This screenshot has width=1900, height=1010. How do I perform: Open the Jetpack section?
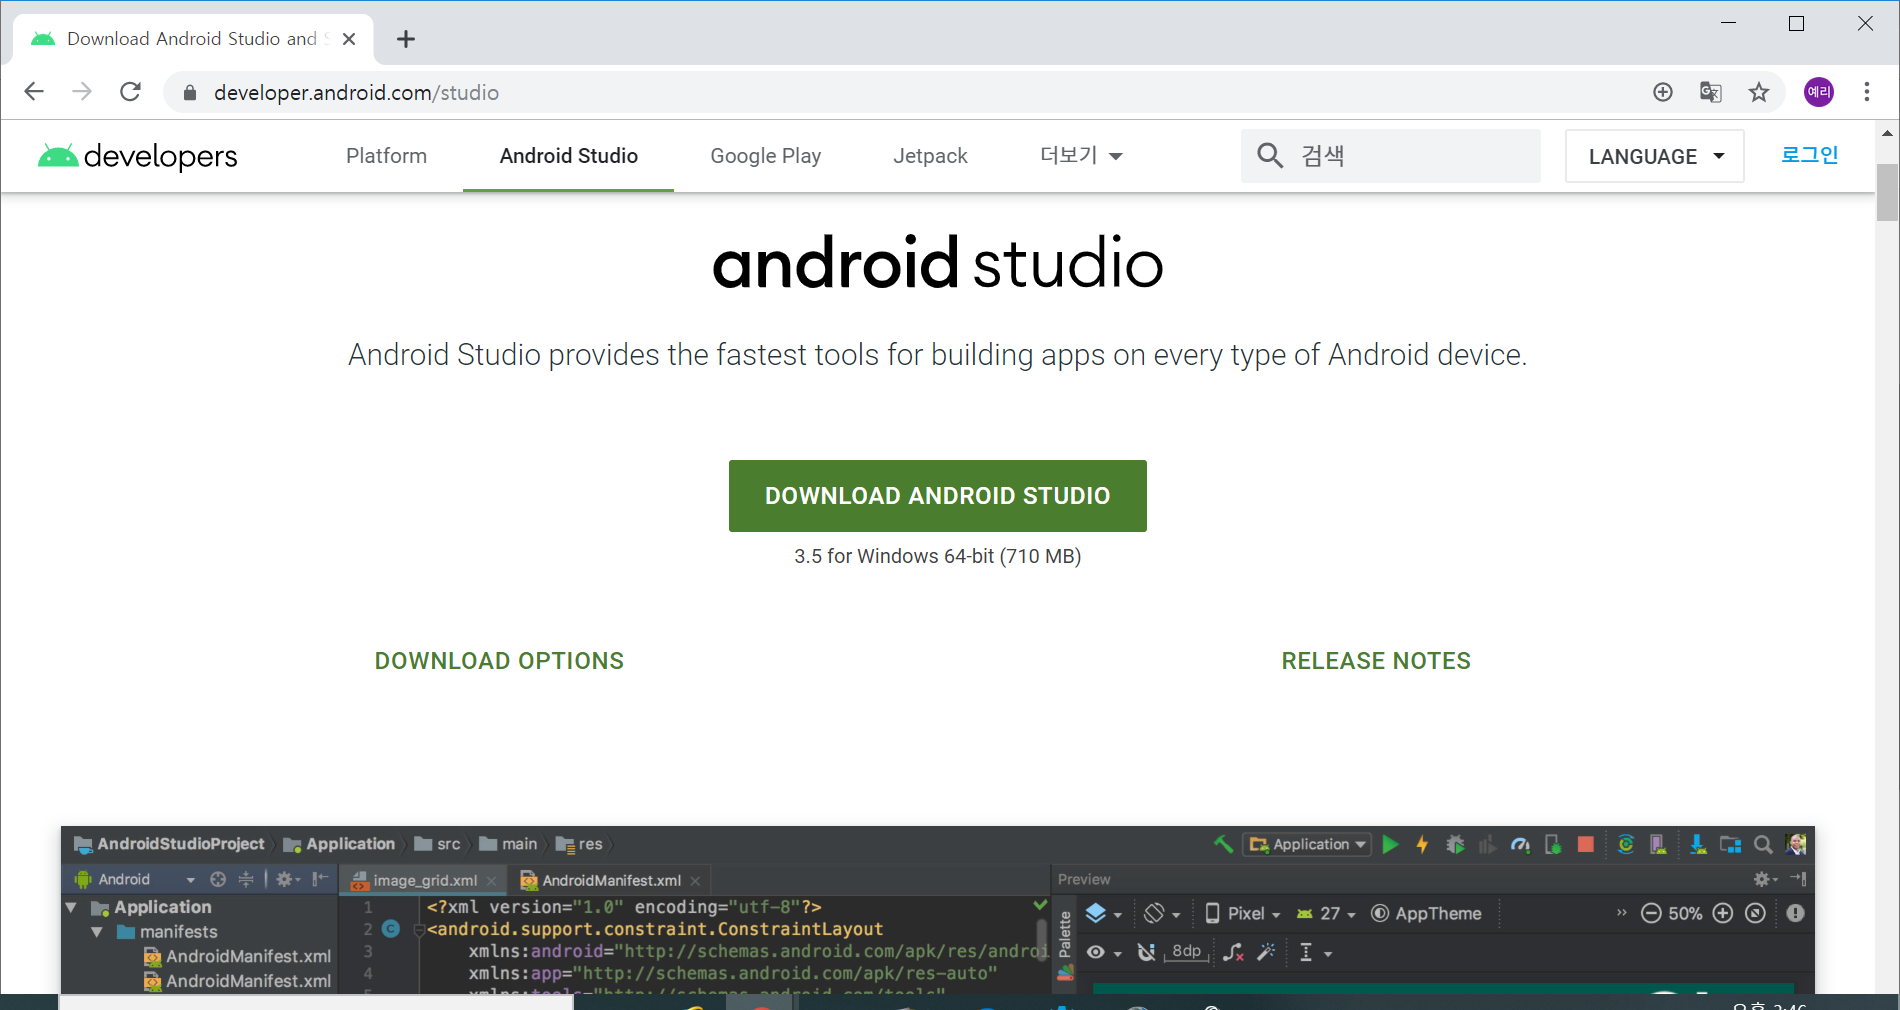930,156
